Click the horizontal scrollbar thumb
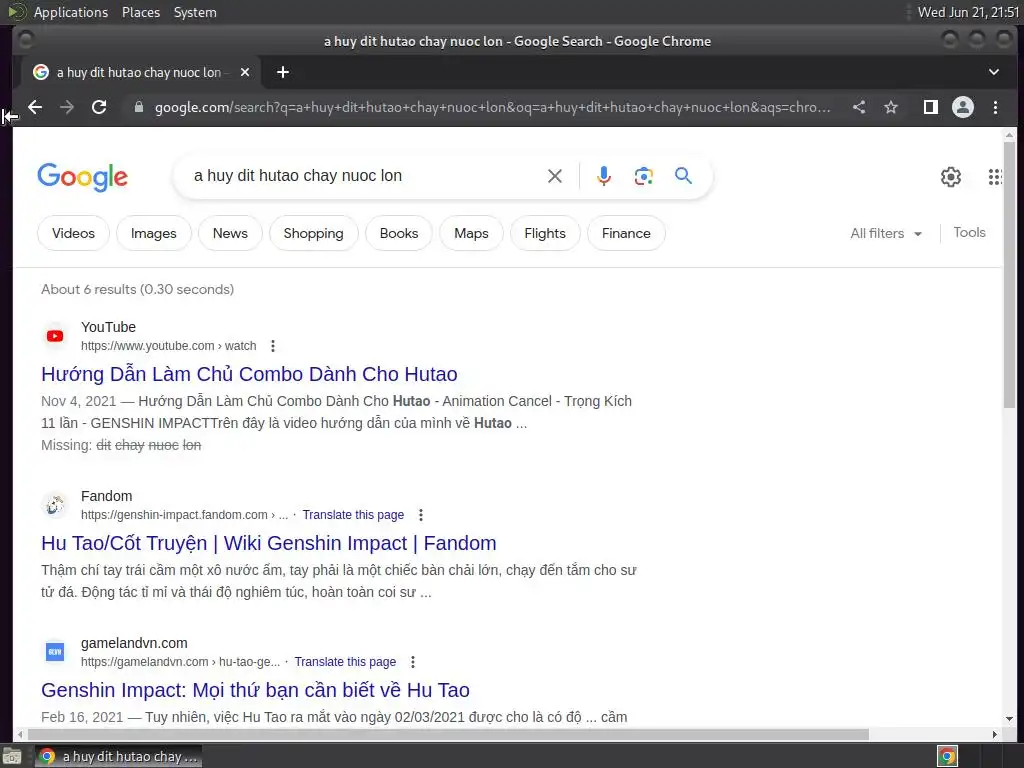This screenshot has height=768, width=1024. click(x=448, y=735)
